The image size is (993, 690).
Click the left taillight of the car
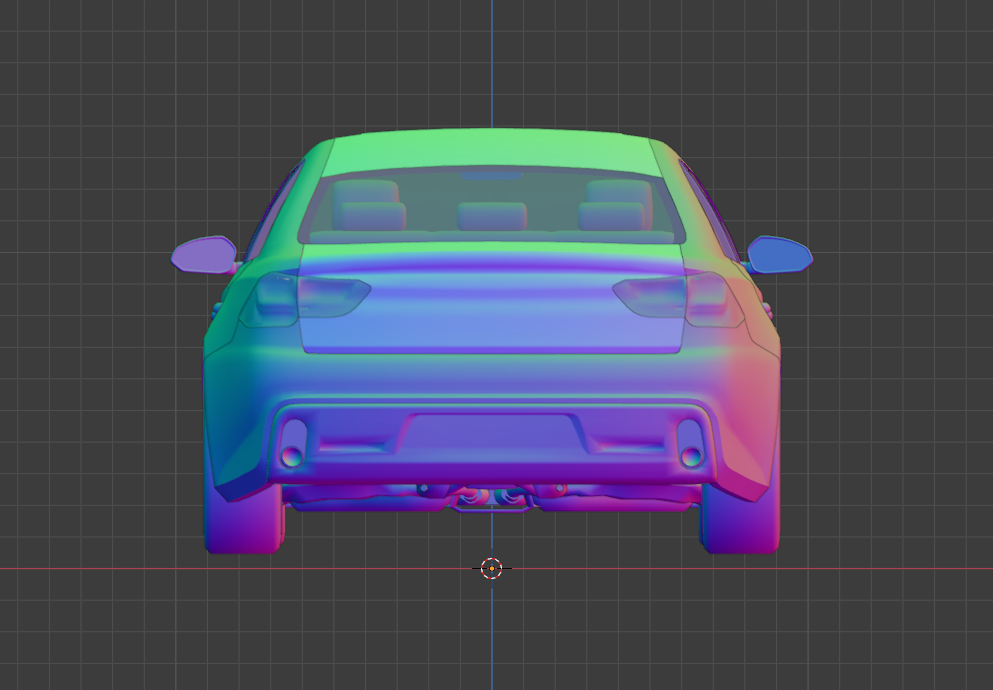(x=304, y=299)
